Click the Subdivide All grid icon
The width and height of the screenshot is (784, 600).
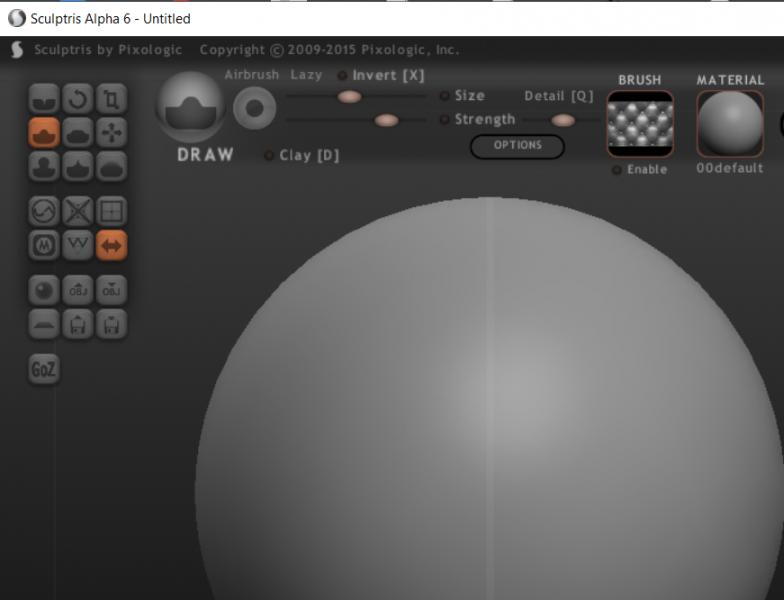coord(112,211)
